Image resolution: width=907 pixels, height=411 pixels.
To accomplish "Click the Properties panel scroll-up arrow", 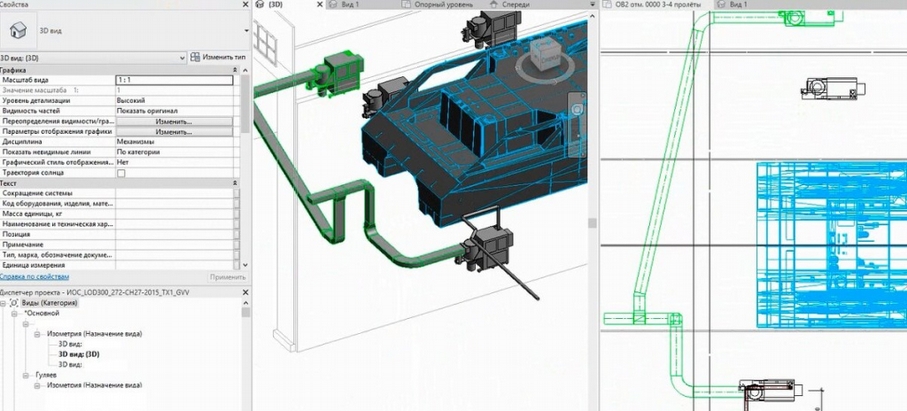I will click(245, 69).
